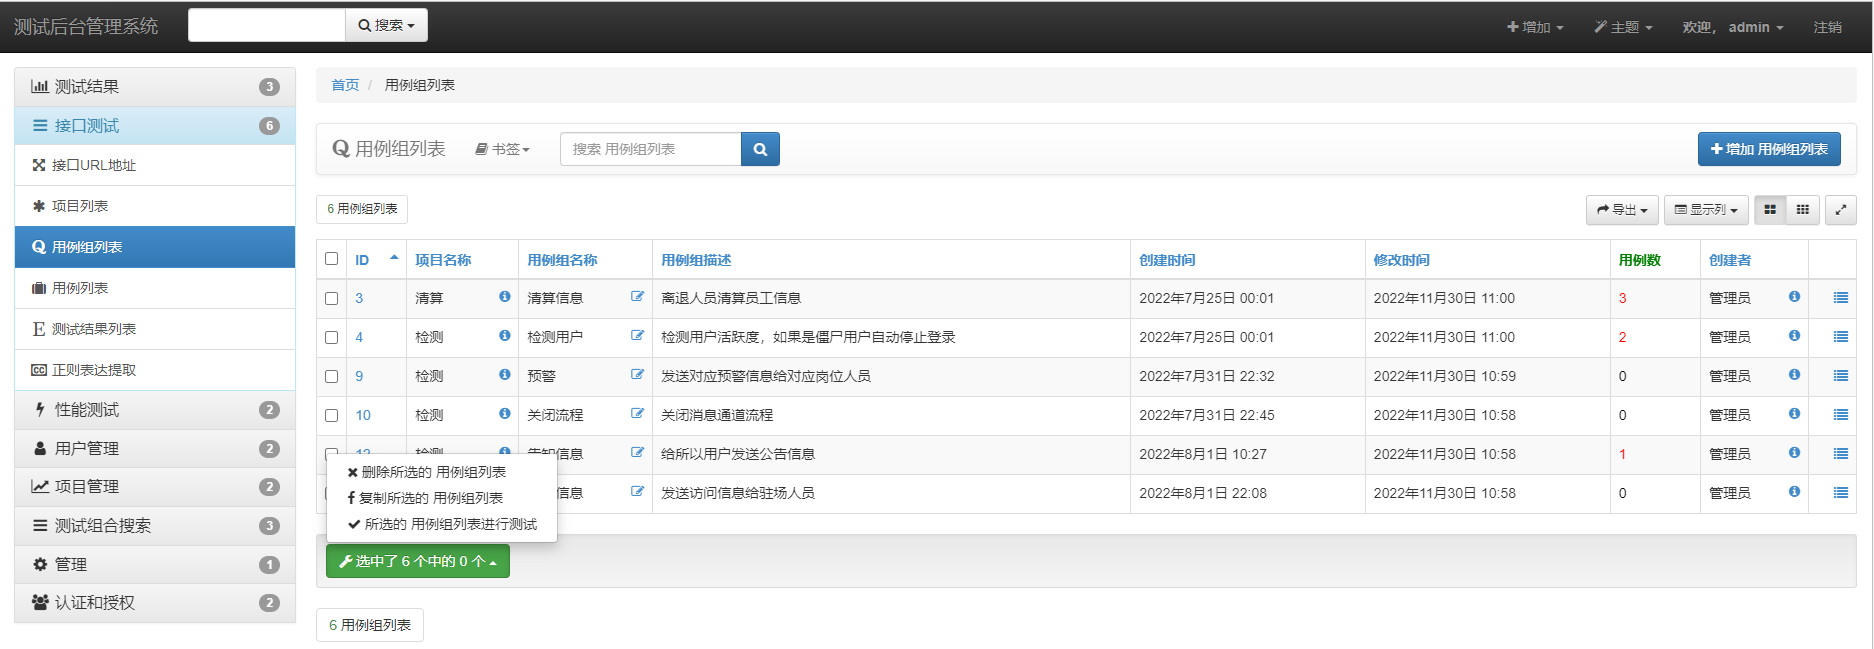
Task: Open row details list icon for ID 4
Action: [x=1840, y=337]
